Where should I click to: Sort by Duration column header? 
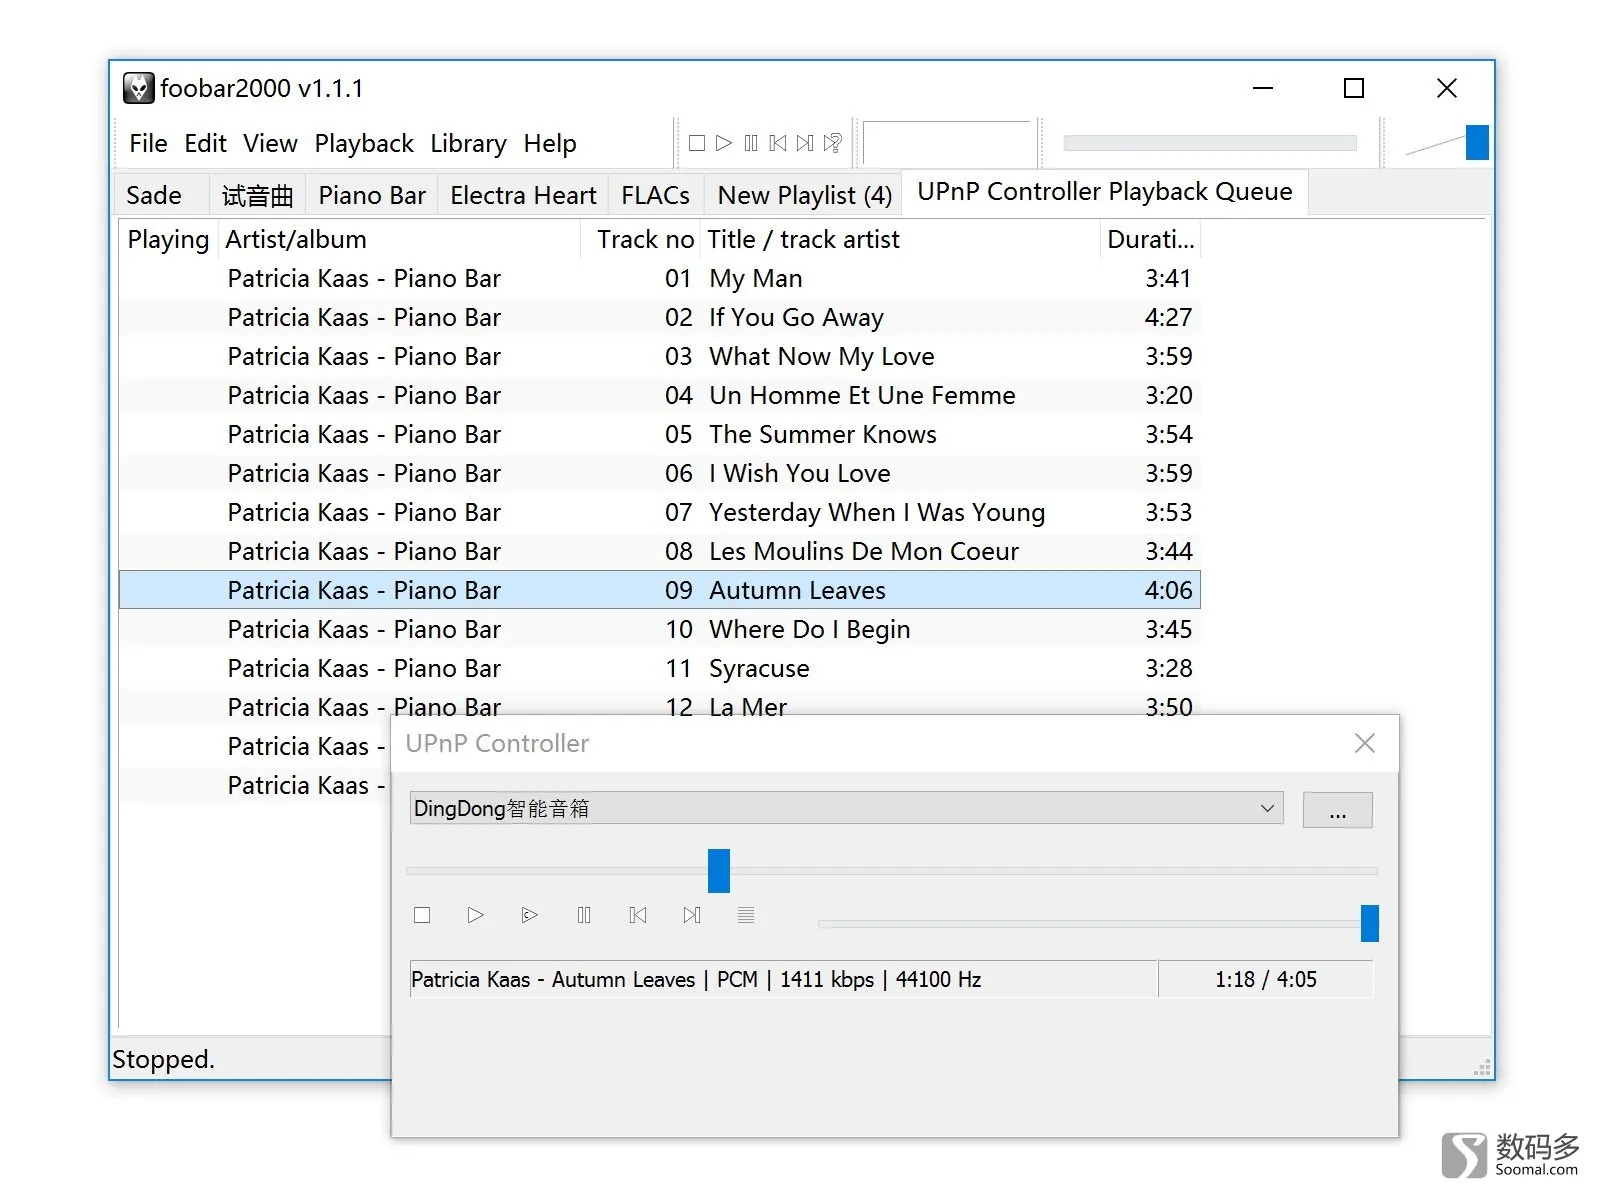pos(1150,240)
